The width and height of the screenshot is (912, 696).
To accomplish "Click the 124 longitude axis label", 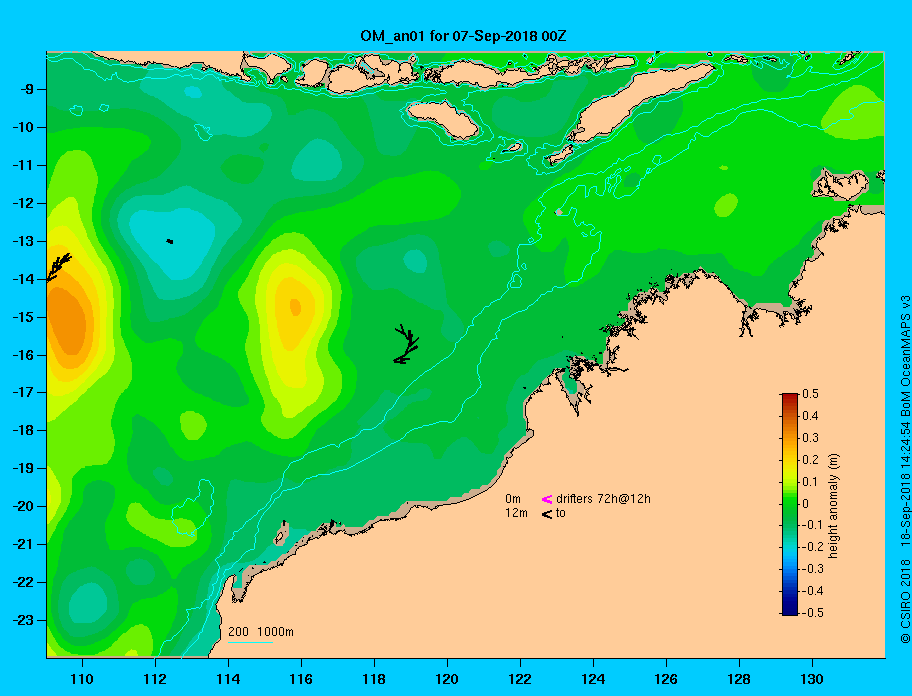I will [x=593, y=679].
